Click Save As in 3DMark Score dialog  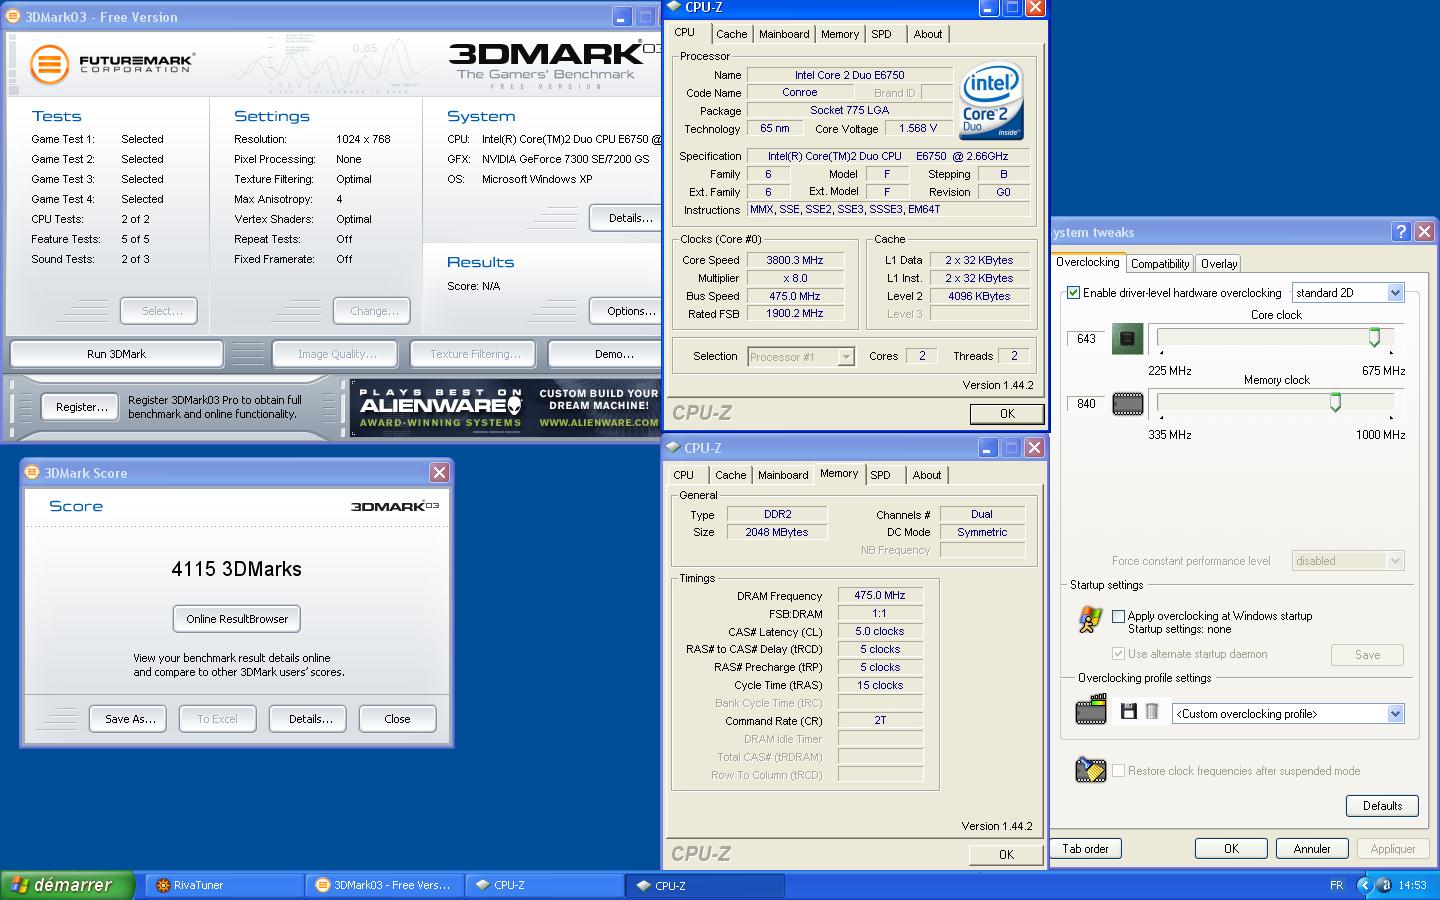click(x=130, y=719)
